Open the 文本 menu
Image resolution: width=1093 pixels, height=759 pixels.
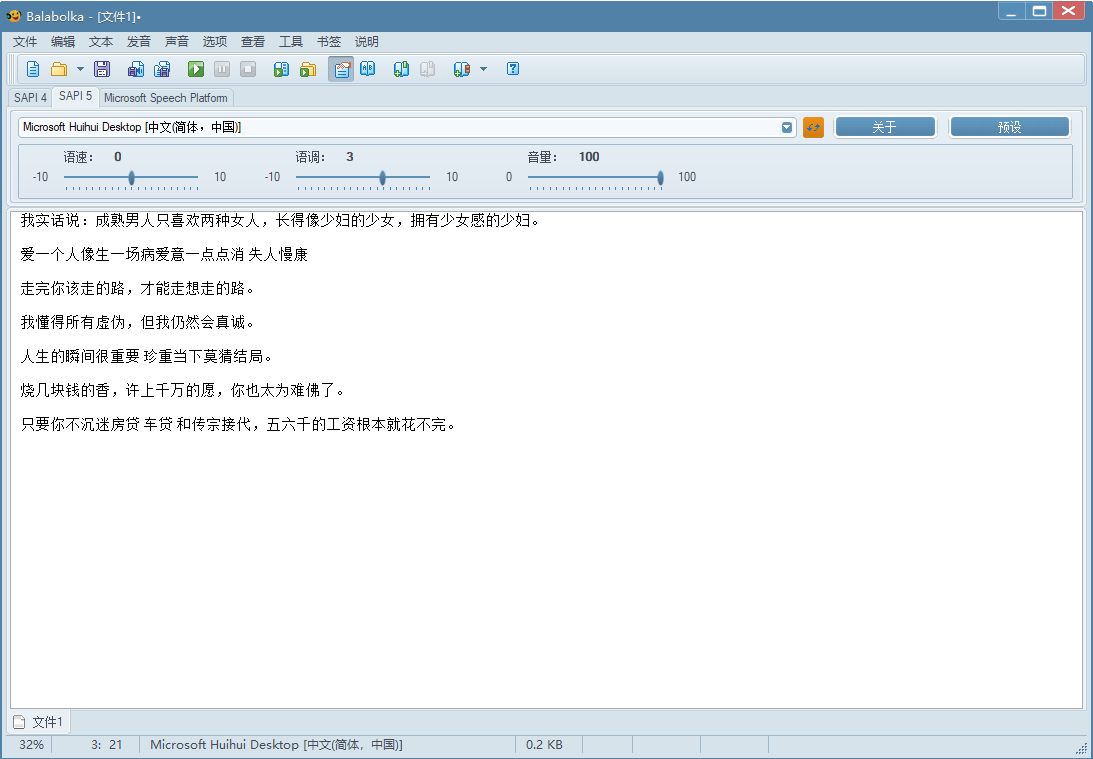100,42
